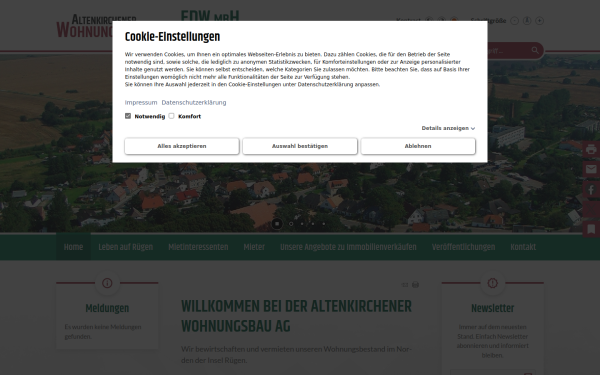The height and width of the screenshot is (375, 600).
Task: Open Mieter menu item
Action: click(254, 247)
